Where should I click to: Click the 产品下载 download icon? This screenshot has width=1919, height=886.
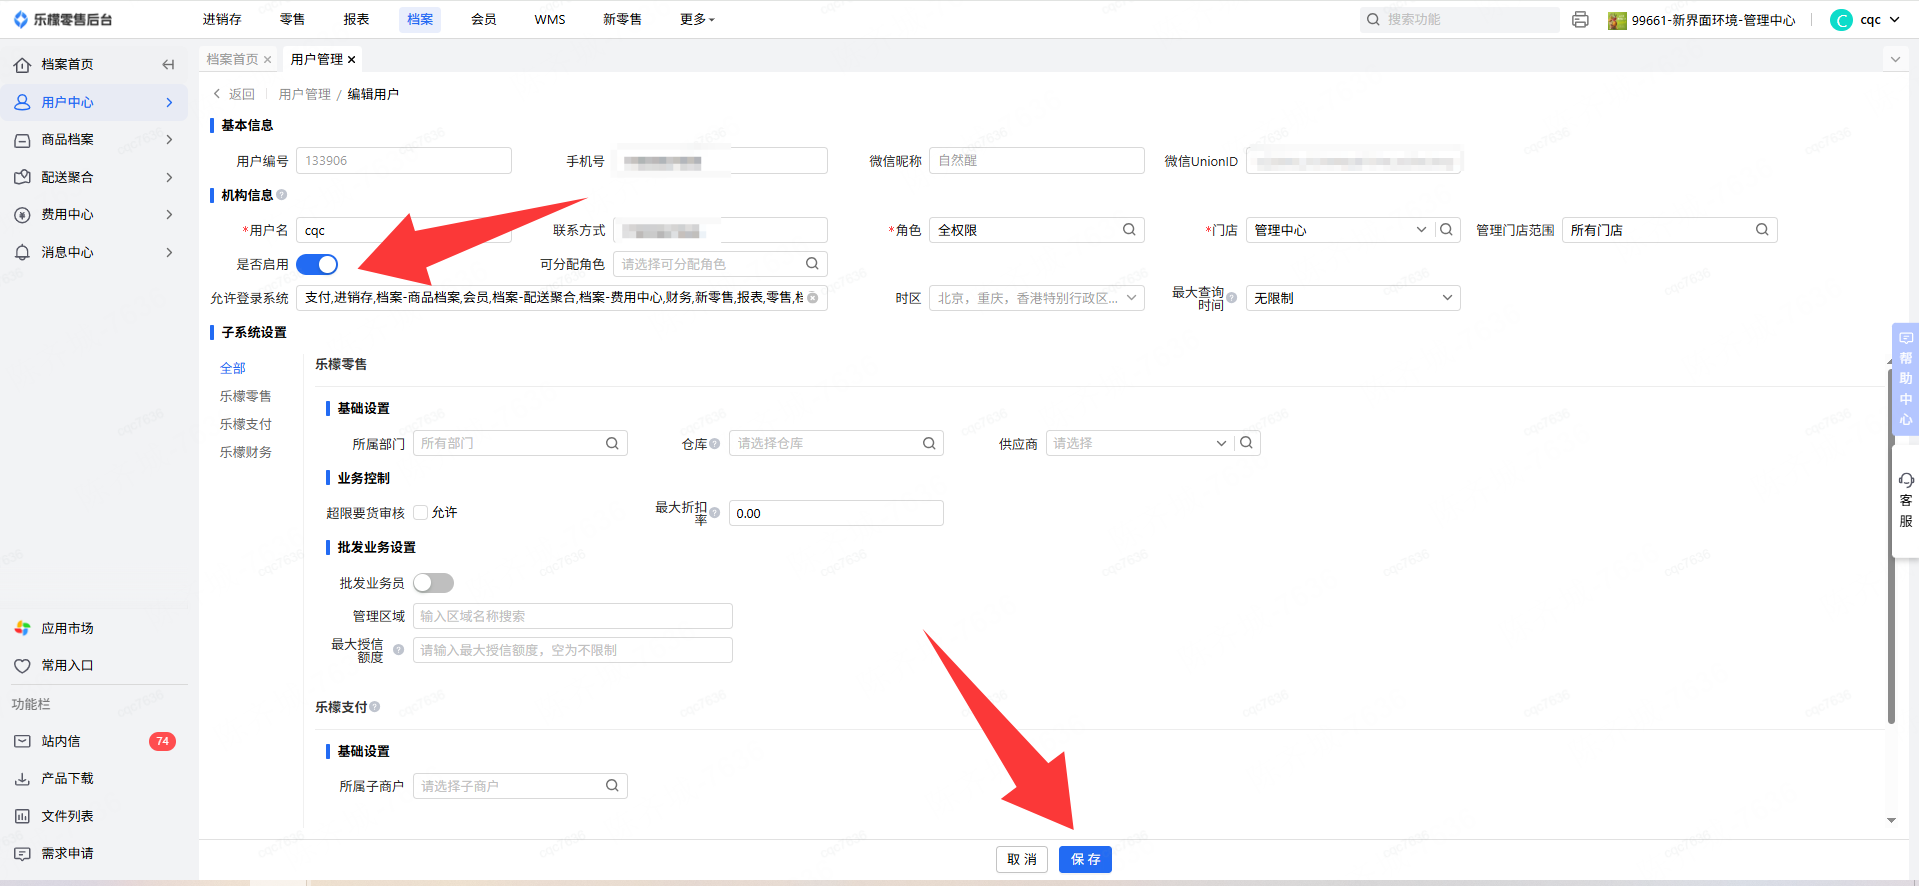[x=22, y=779]
